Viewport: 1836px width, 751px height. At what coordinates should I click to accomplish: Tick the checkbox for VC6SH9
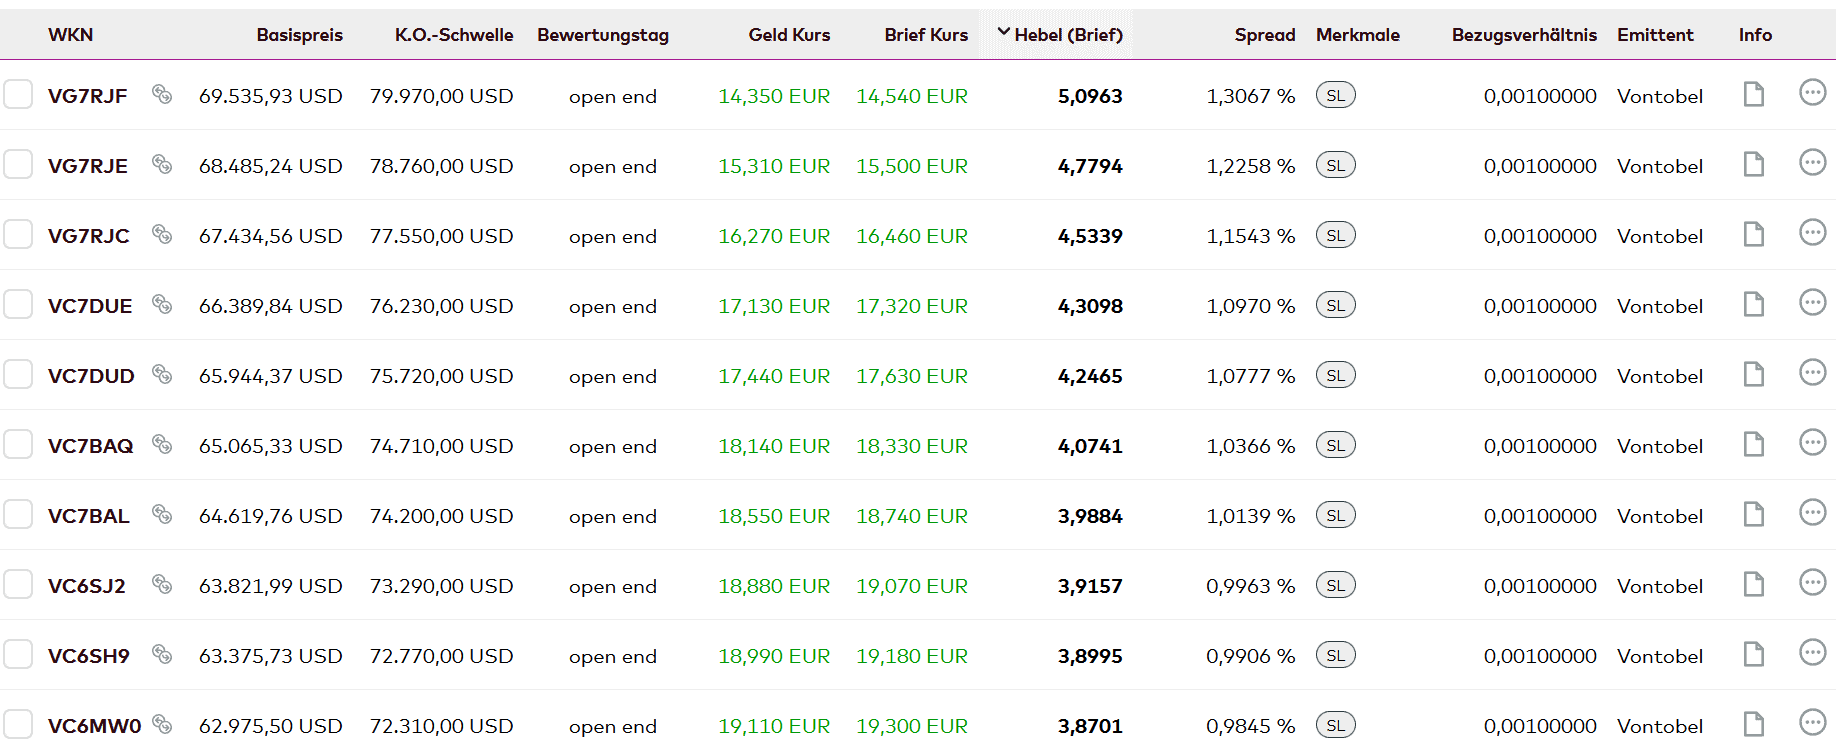(18, 655)
